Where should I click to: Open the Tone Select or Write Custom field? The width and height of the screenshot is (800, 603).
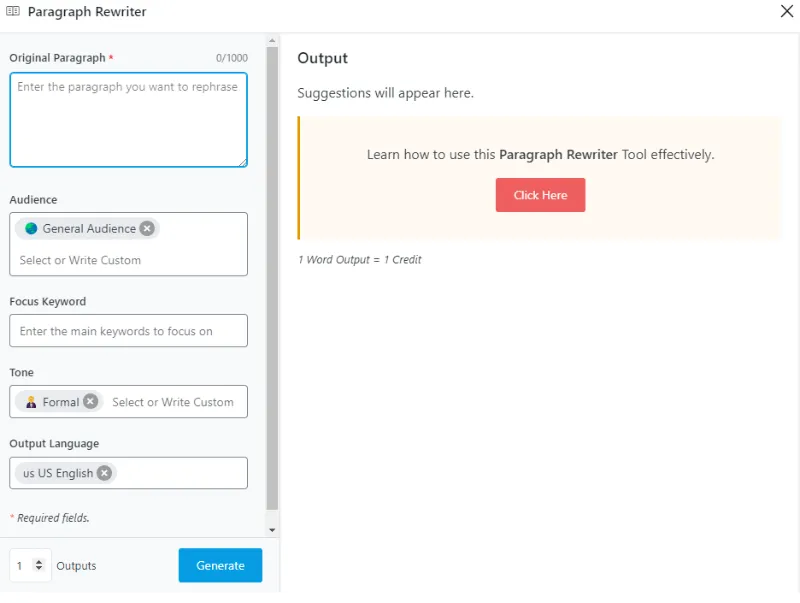pos(174,402)
